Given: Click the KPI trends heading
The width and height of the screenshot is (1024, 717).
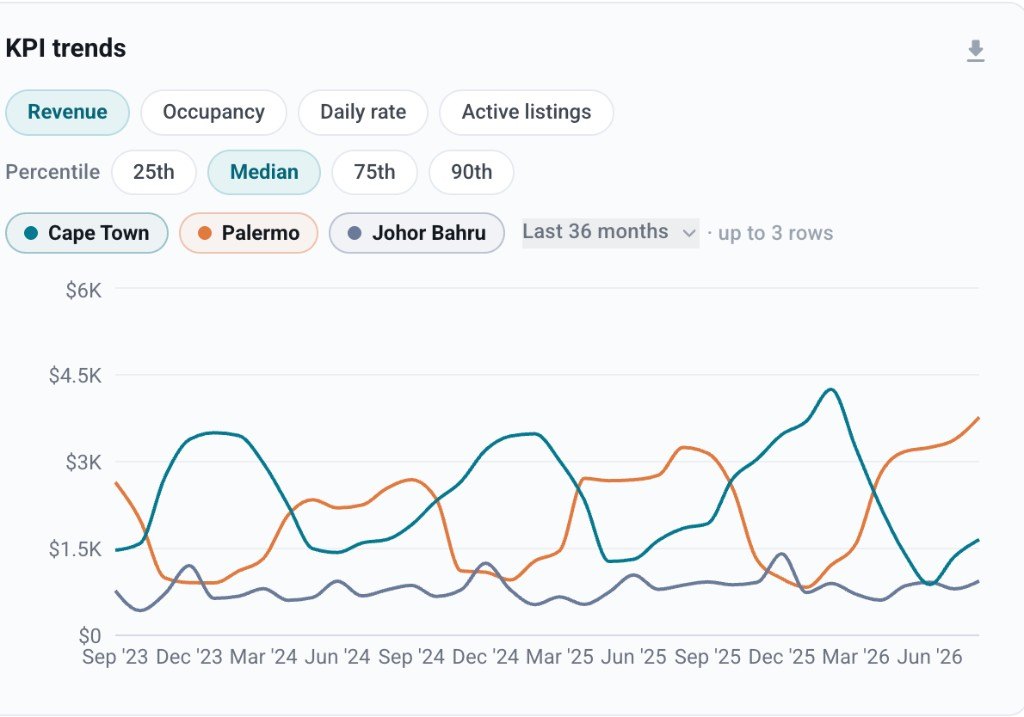Looking at the screenshot, I should pos(66,48).
